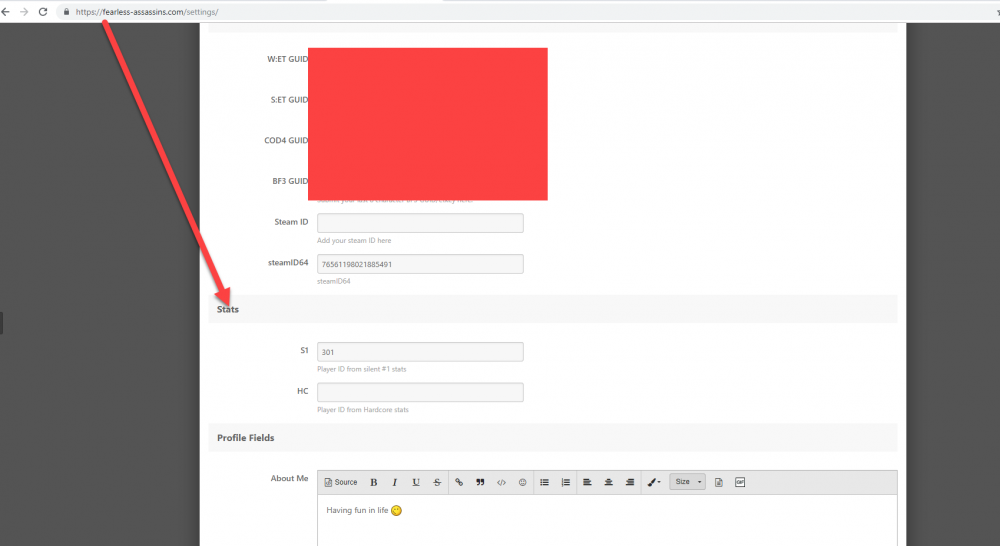The image size is (1000, 546).
Task: Click into the About Me text area
Action: 607,520
